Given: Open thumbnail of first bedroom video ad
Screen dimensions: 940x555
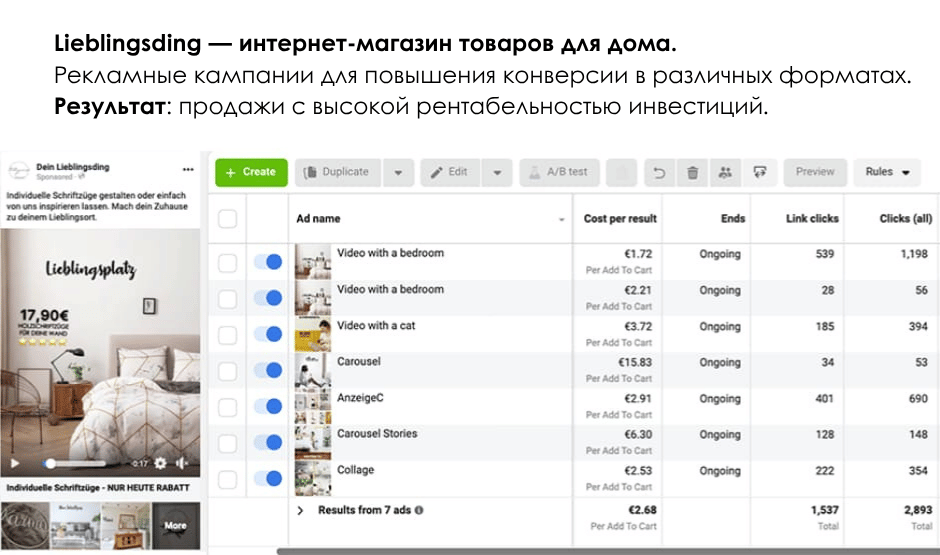Looking at the screenshot, I should point(312,261).
